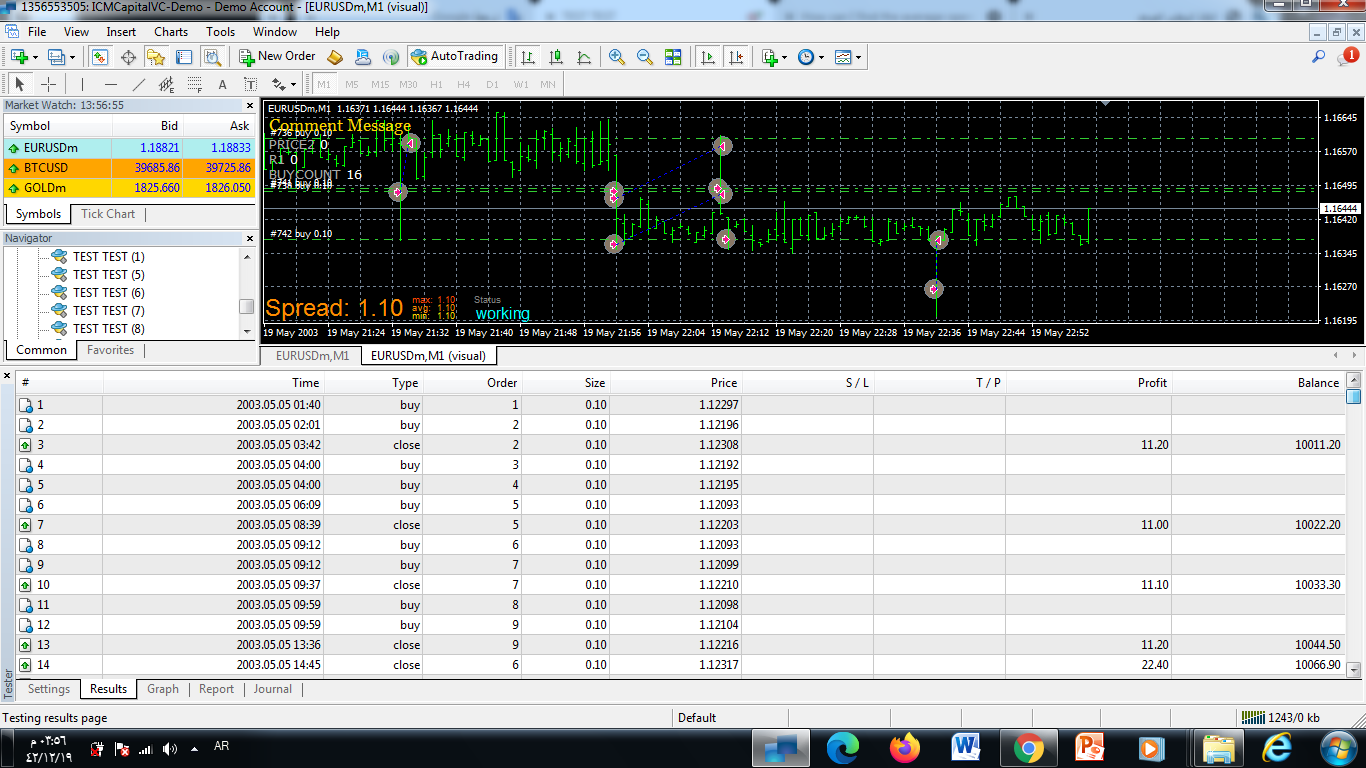Toggle the Navigator window star-folder icon
1366x768 pixels.
156,57
